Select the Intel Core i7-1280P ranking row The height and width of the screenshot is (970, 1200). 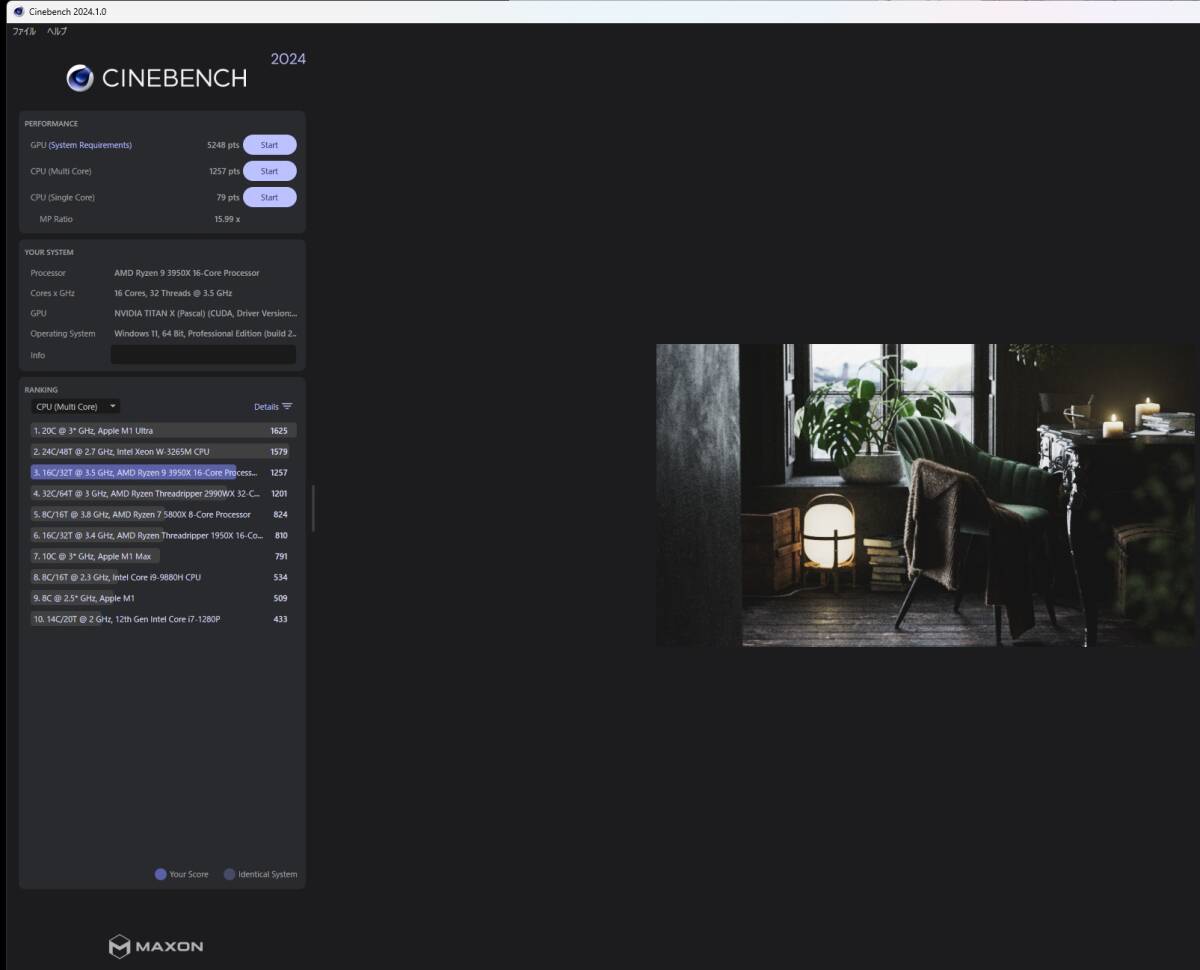point(163,620)
